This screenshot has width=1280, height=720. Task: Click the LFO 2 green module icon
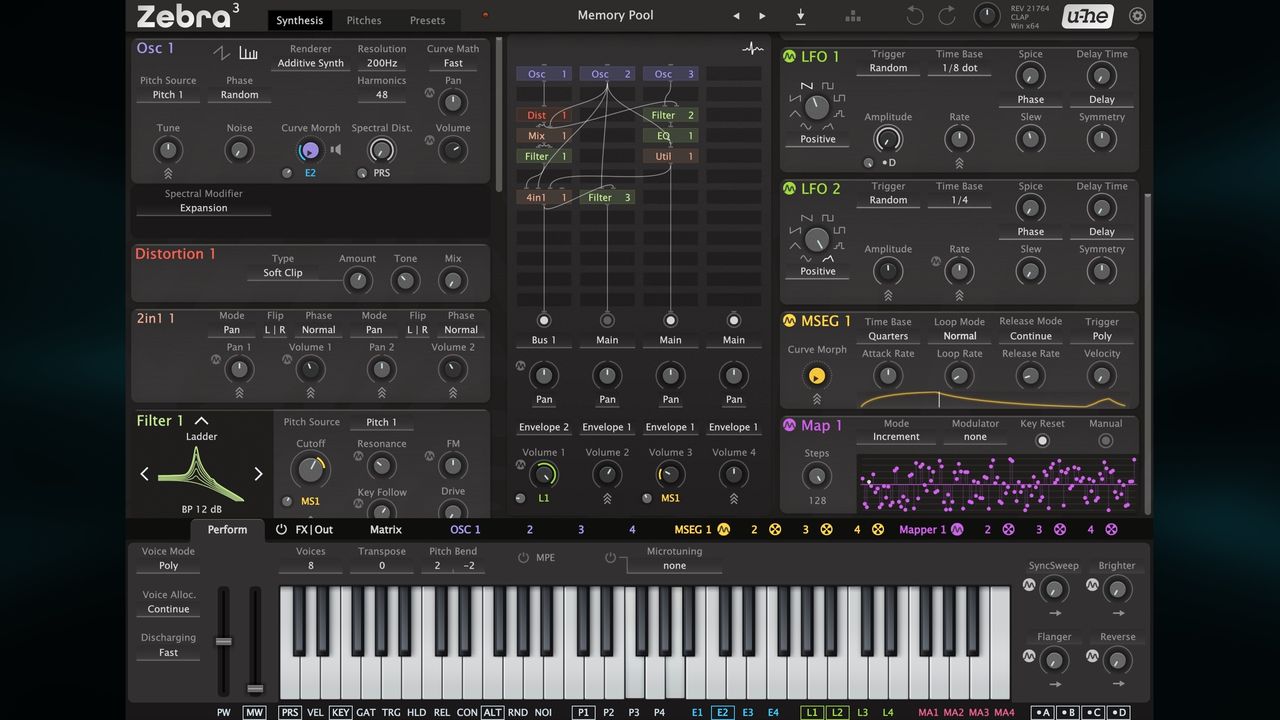789,189
